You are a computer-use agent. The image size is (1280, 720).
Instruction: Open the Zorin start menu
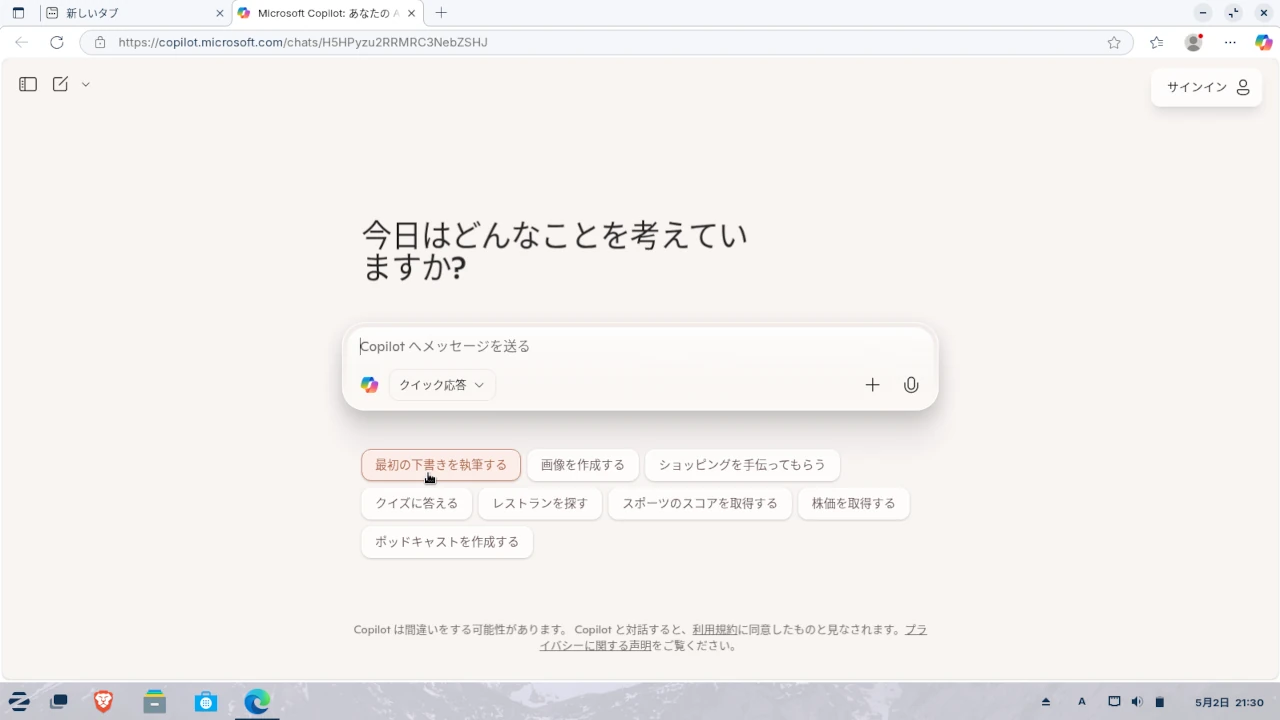[19, 702]
